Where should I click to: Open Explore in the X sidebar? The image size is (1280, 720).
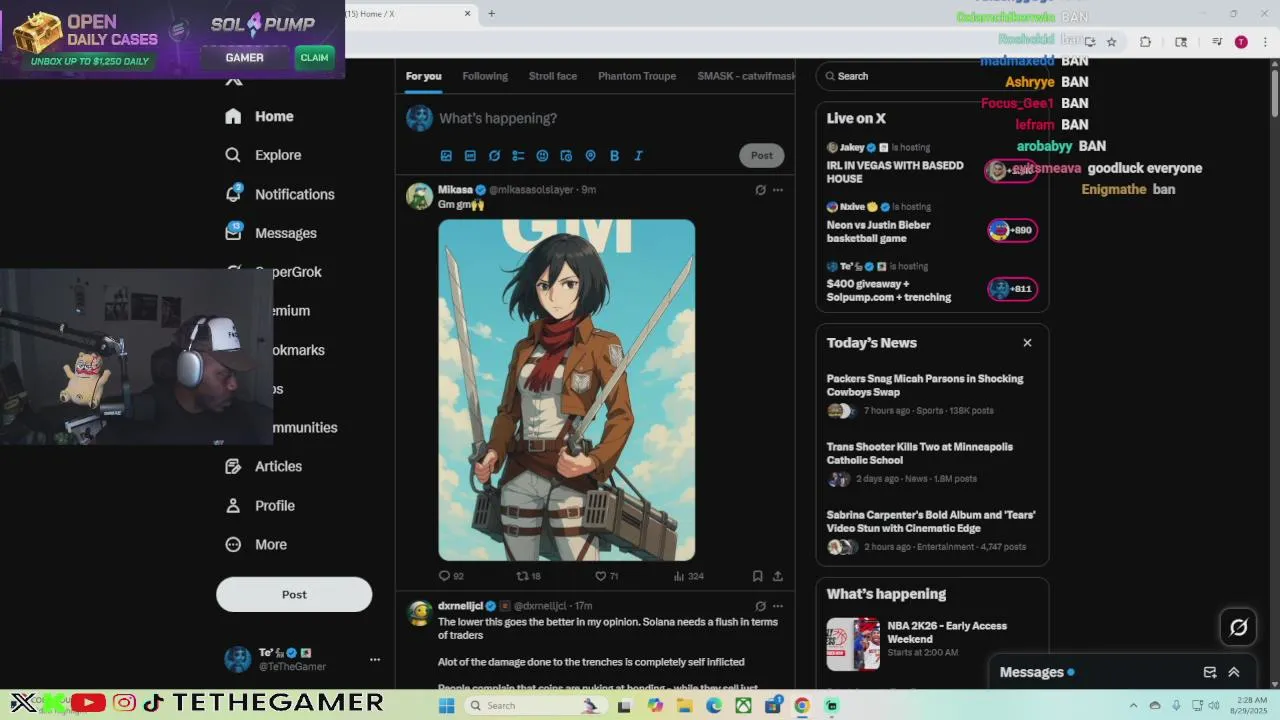pyautogui.click(x=263, y=155)
